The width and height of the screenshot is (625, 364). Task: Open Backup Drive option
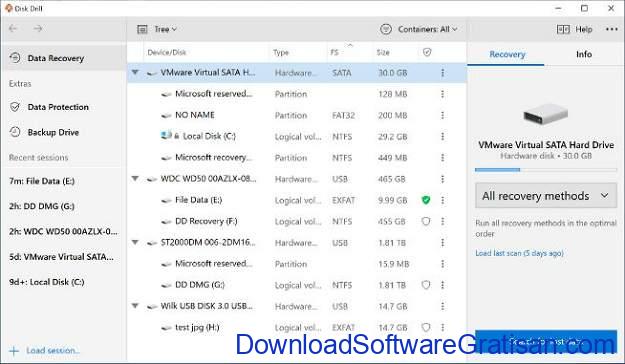(53, 132)
